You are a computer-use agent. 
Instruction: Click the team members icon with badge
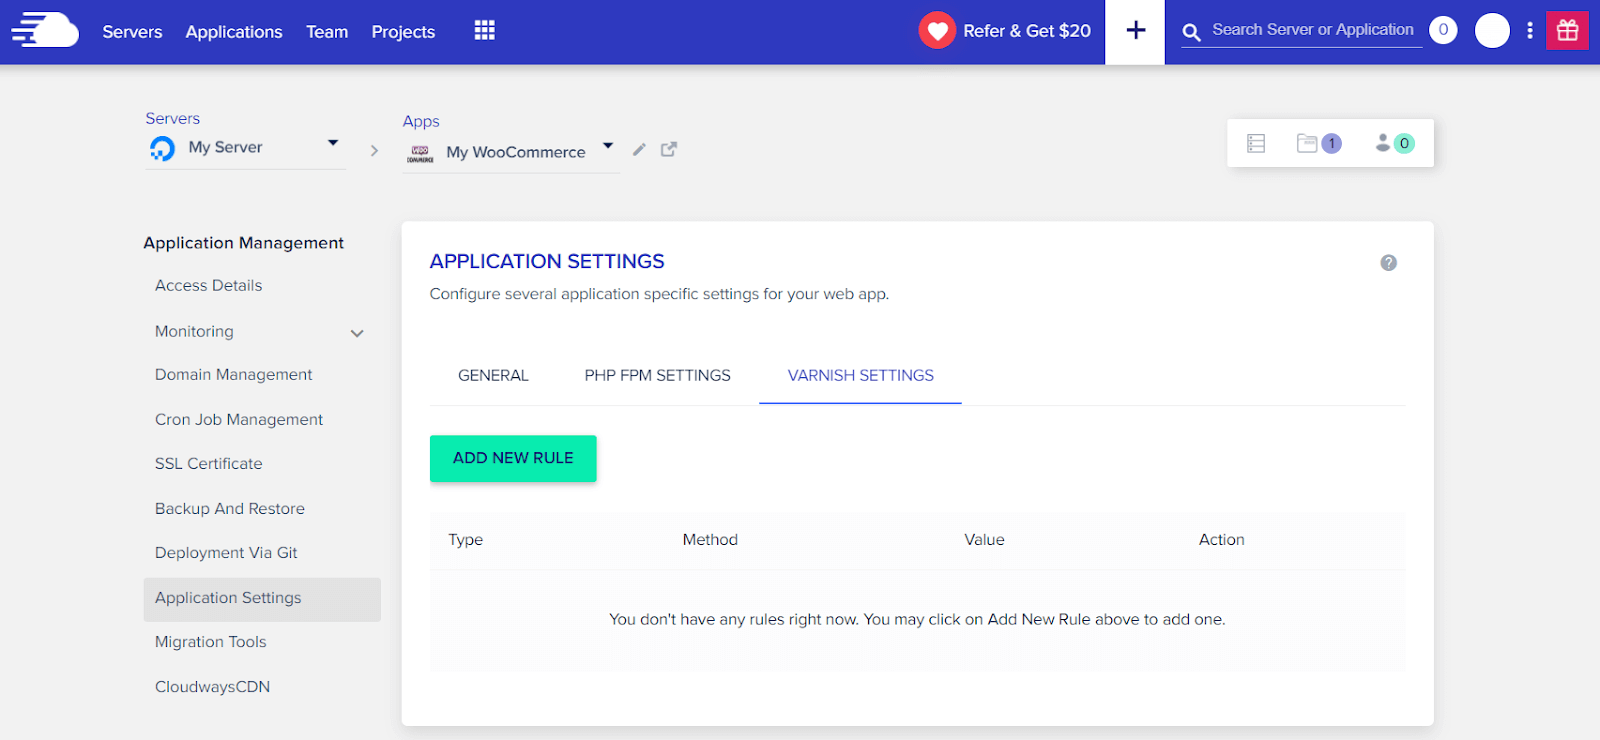1394,143
